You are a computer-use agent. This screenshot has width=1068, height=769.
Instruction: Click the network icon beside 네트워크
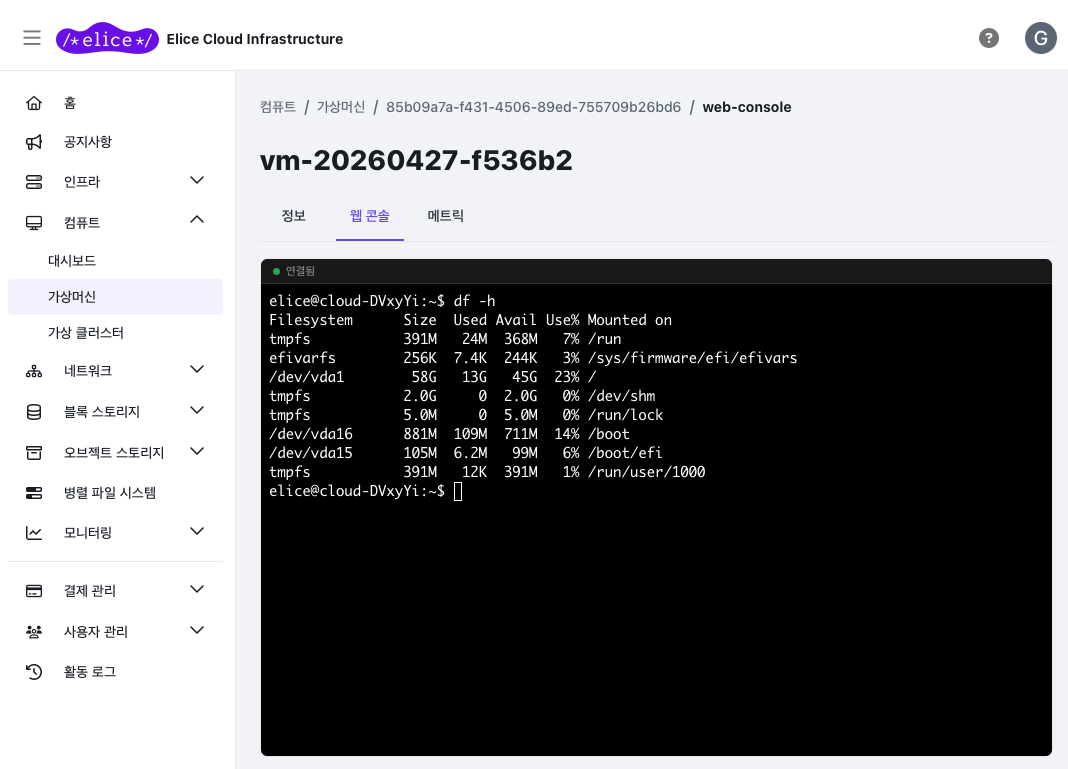point(34,371)
